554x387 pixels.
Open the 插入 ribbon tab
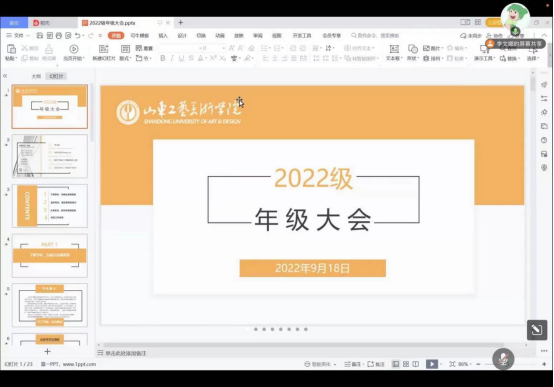pyautogui.click(x=163, y=35)
